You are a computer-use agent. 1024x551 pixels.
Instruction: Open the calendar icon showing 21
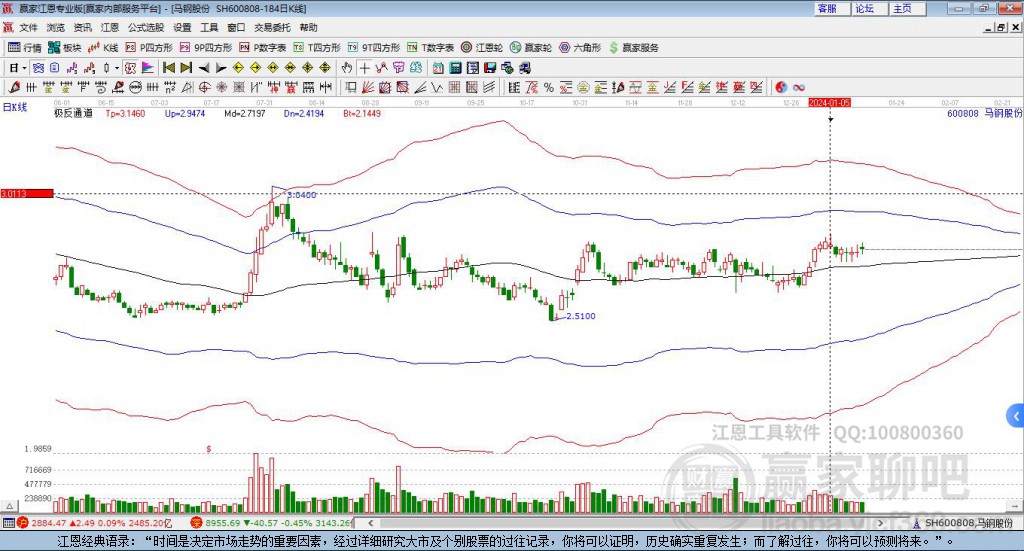pos(438,68)
